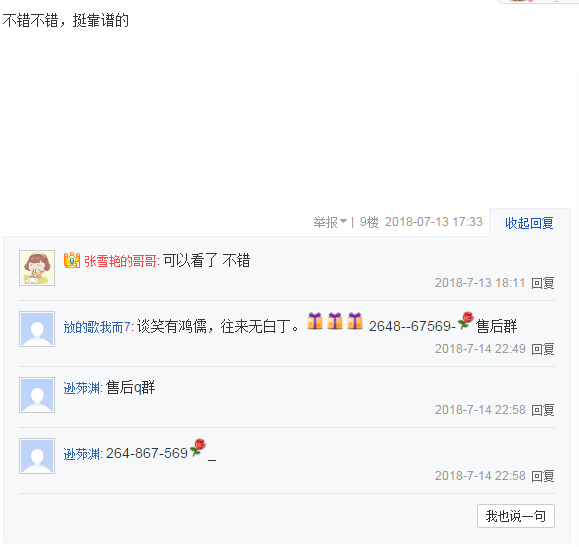Reply to the 售后q群 comment
Screen dimensions: 579x547
543,410
